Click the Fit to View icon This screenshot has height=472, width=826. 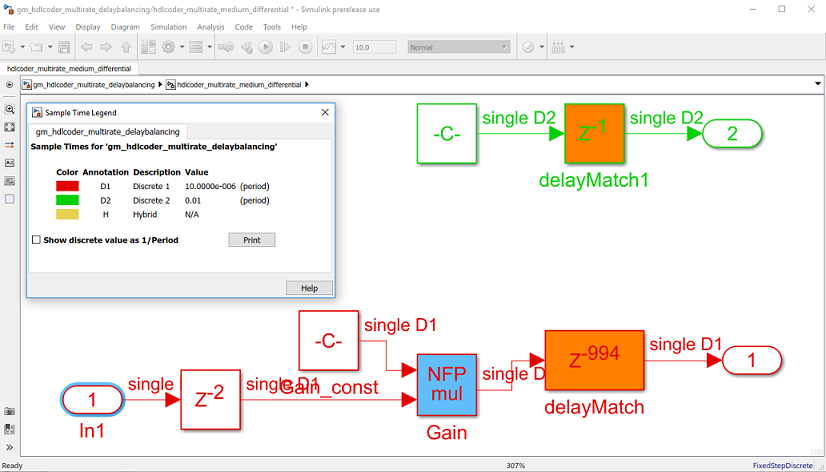click(x=9, y=127)
